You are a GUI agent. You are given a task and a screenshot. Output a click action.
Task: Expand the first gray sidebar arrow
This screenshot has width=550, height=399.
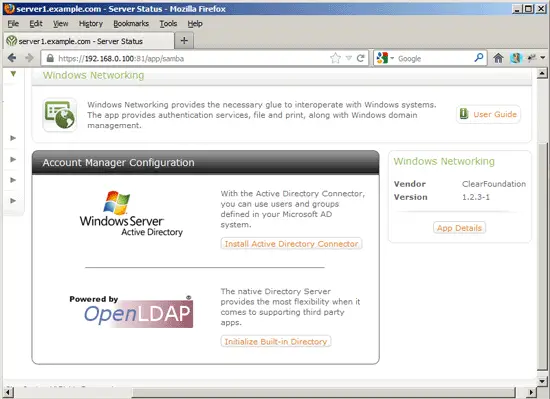point(13,138)
